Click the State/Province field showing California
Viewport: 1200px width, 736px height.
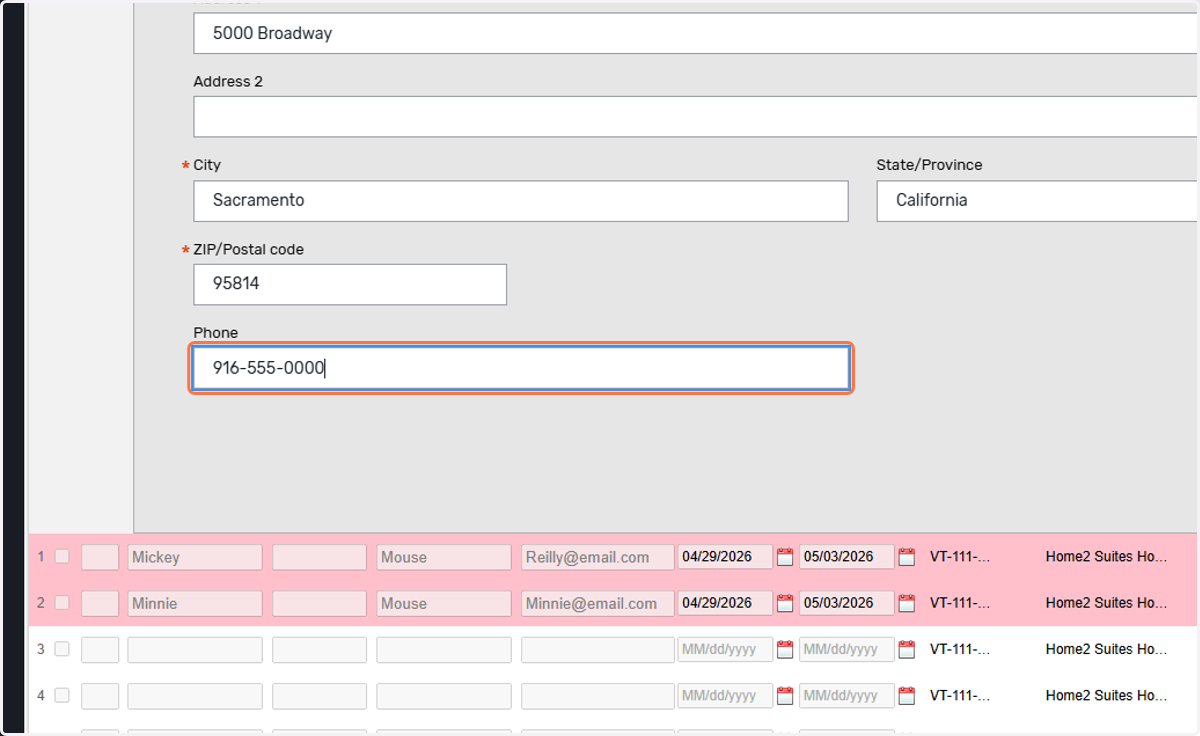coord(1038,200)
